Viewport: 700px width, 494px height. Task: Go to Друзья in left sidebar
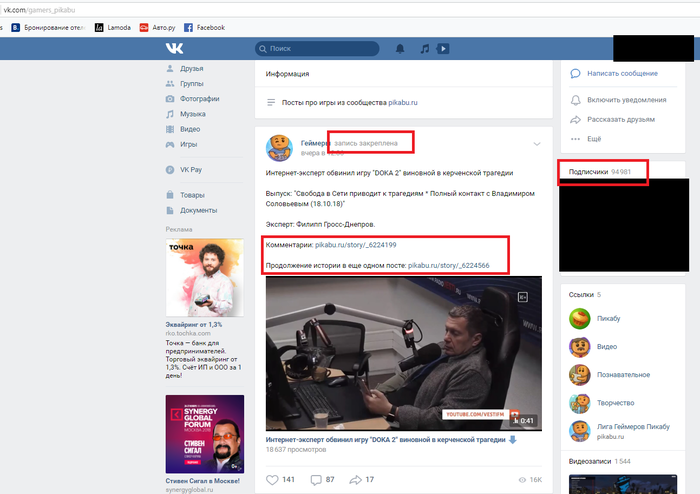(191, 69)
